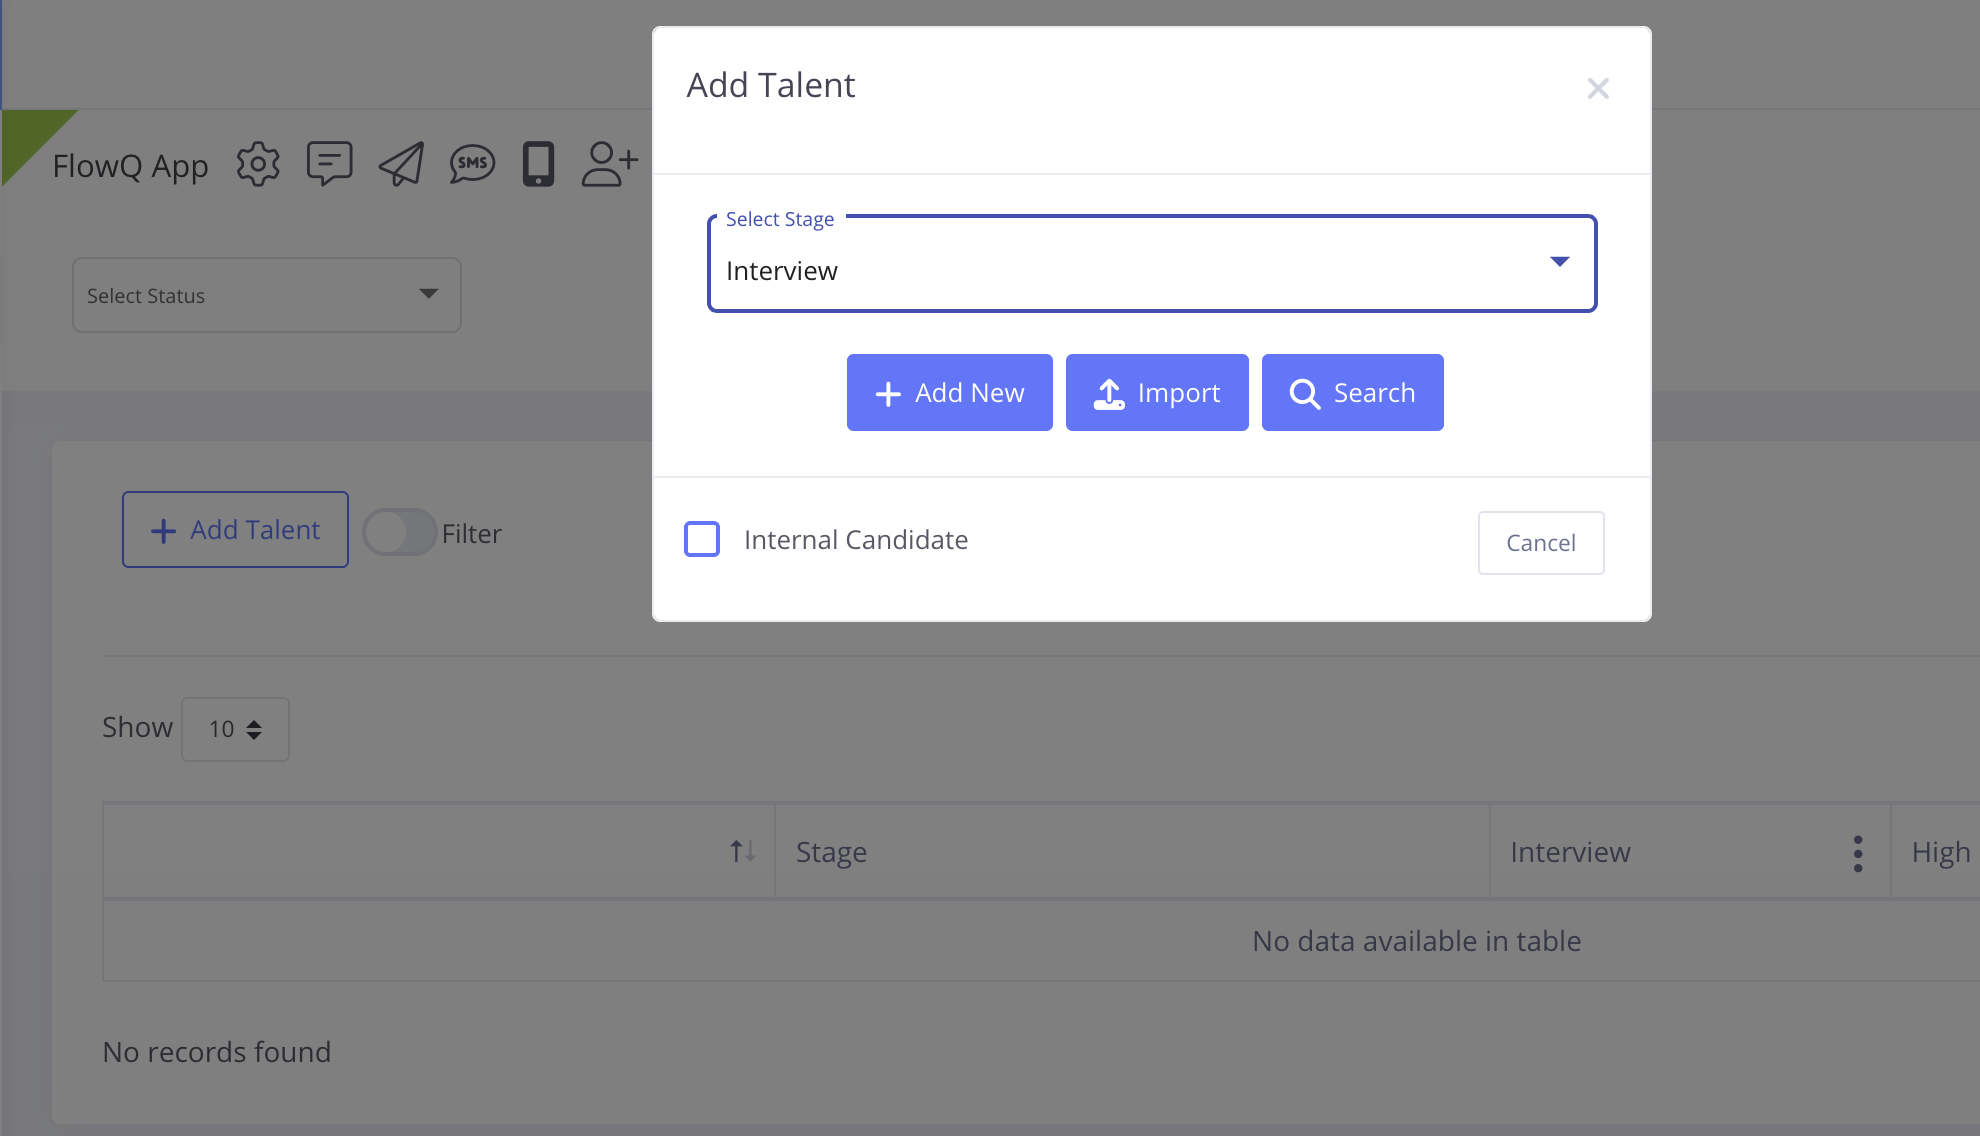
Task: Click the Add Talent outlined button
Action: point(235,530)
